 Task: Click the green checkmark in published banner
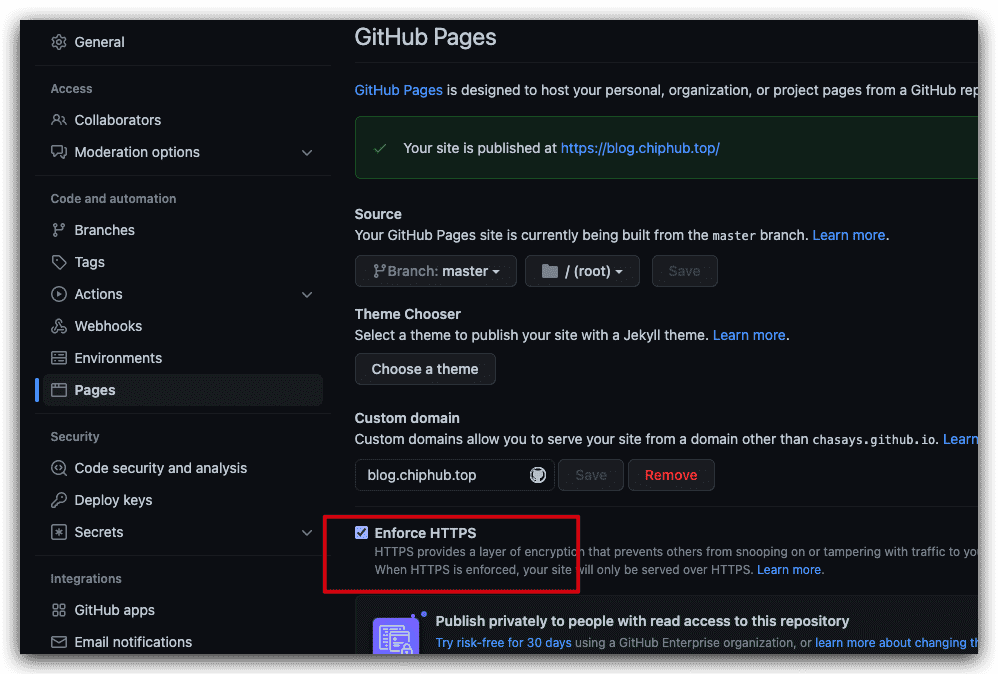point(380,148)
